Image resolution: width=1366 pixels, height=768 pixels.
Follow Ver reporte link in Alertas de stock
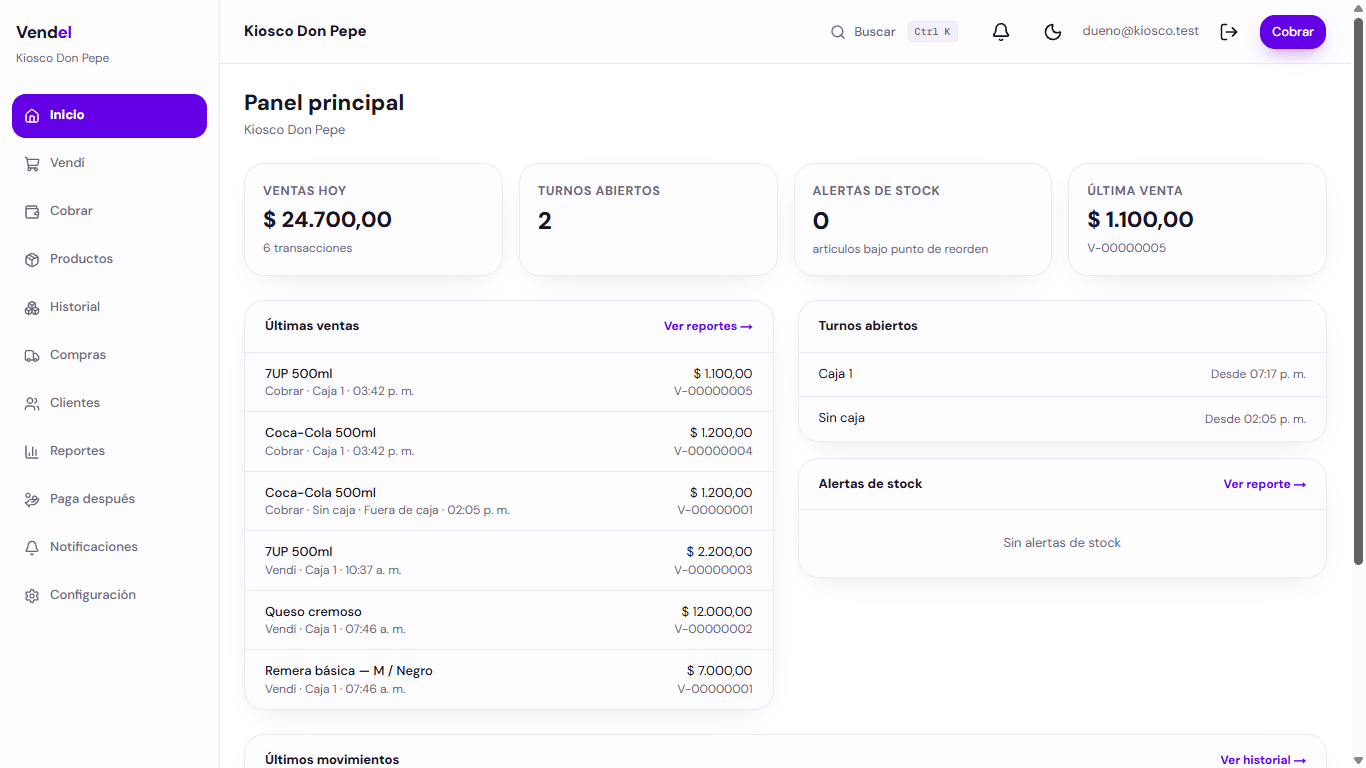click(1265, 484)
